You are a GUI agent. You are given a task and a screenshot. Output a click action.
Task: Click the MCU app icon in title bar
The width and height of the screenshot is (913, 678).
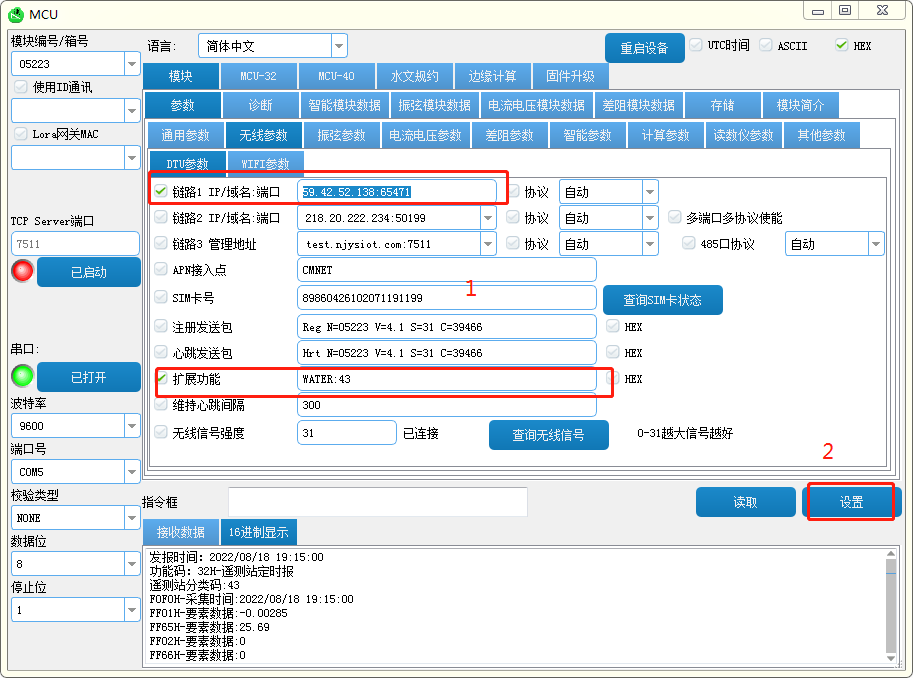16,14
